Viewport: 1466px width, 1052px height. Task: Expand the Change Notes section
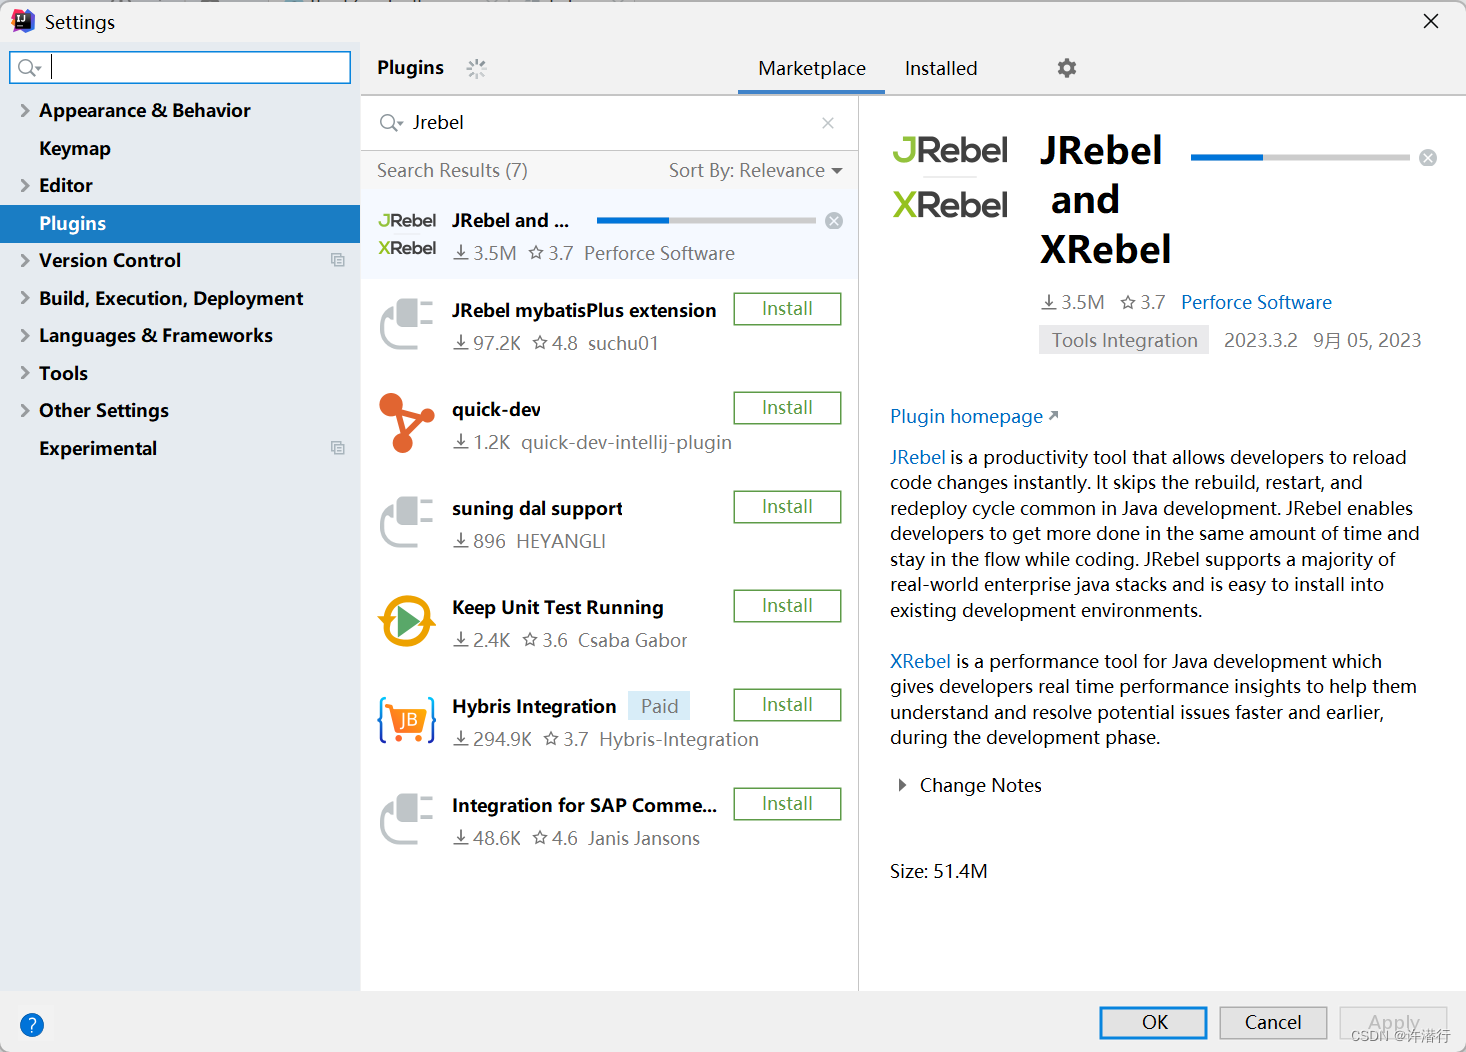(902, 785)
